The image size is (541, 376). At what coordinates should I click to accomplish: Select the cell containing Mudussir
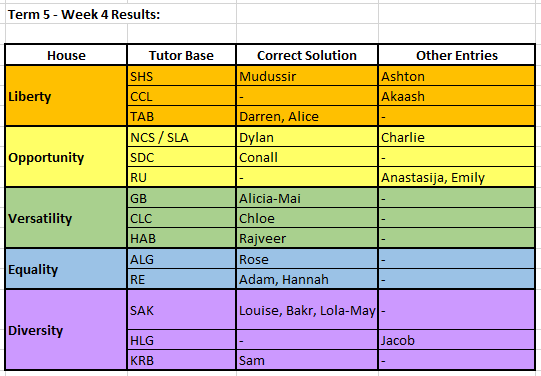point(307,76)
